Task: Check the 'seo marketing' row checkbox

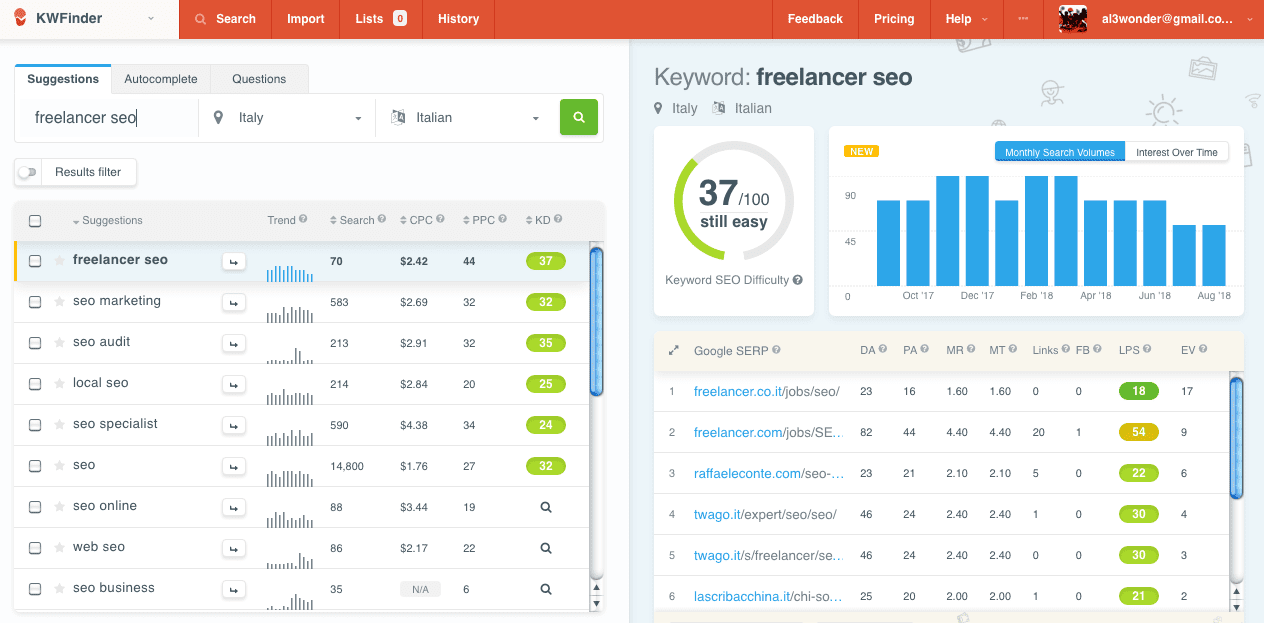Action: (x=35, y=302)
